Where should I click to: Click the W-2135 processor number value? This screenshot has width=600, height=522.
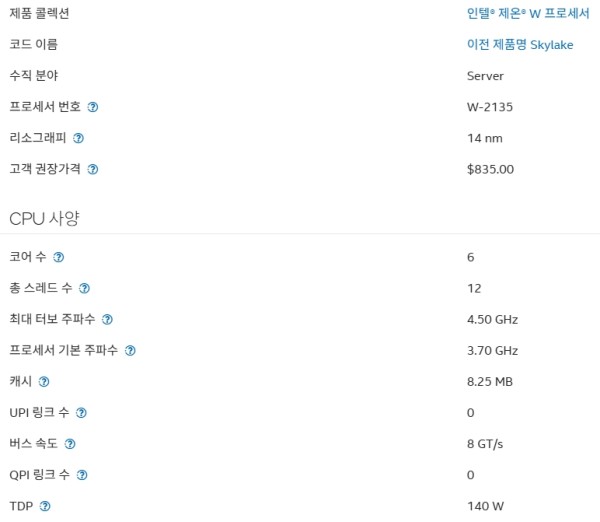click(x=490, y=107)
